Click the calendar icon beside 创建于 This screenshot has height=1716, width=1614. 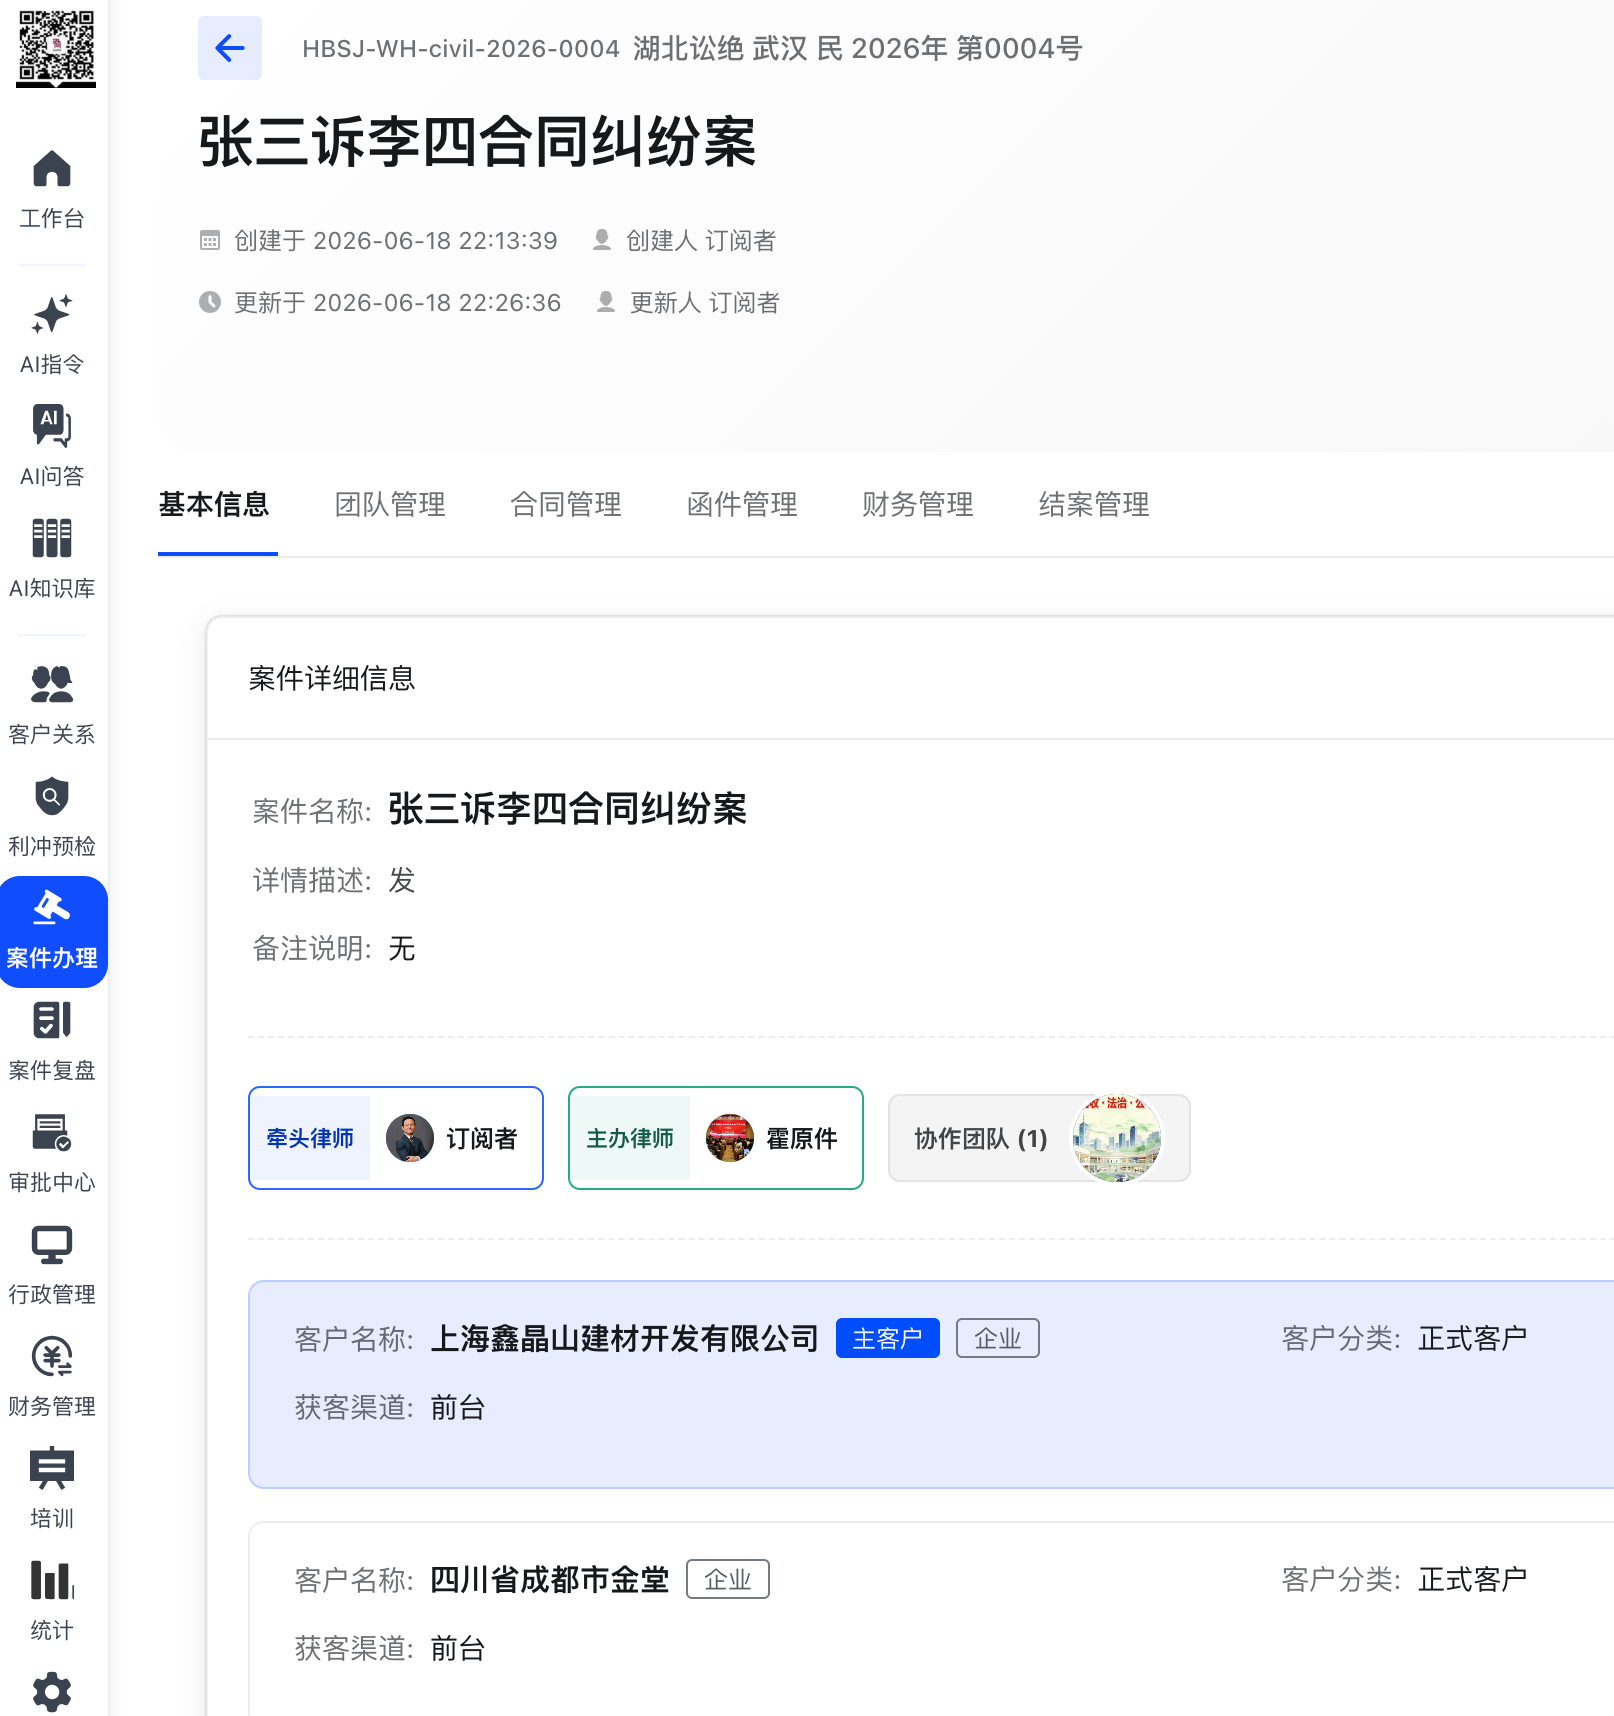tap(210, 240)
